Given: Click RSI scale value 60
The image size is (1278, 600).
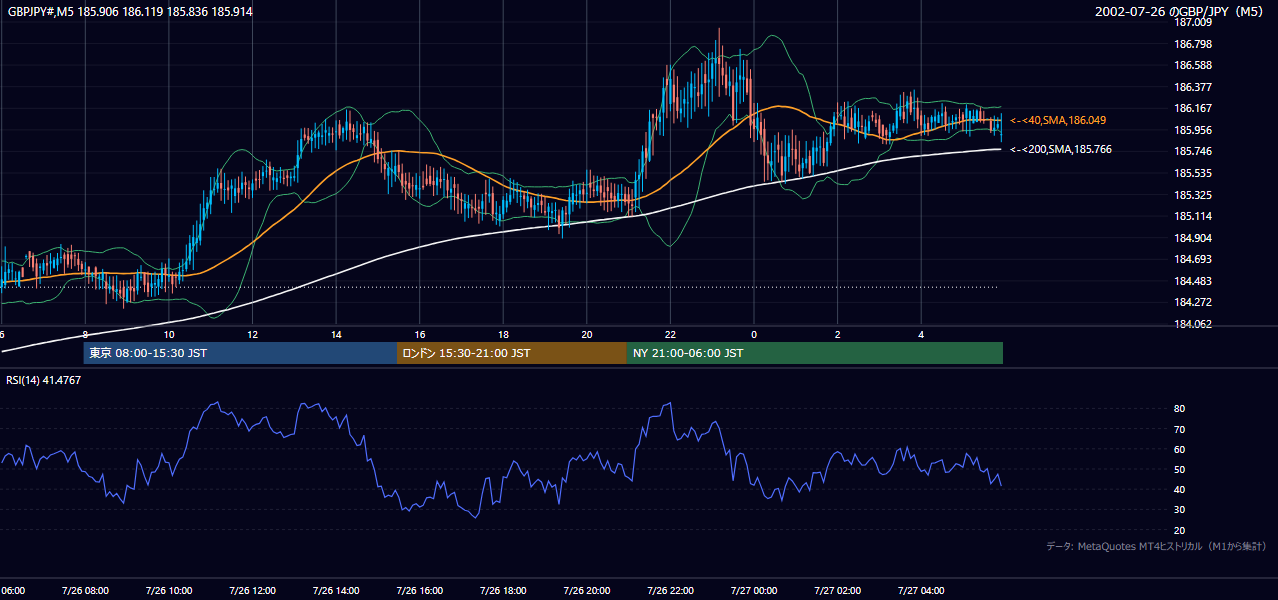Looking at the screenshot, I should [1180, 449].
